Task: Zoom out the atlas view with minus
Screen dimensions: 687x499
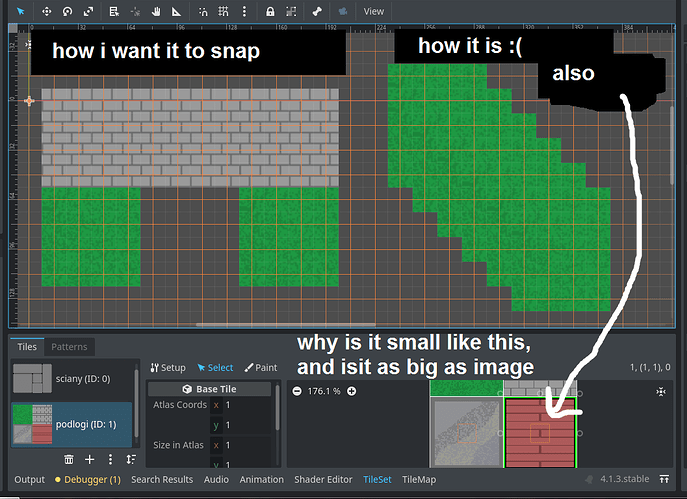Action: point(297,391)
